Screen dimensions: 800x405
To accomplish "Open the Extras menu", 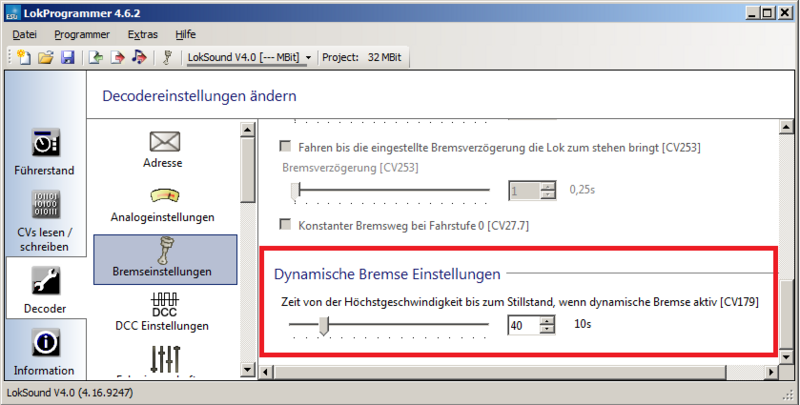I will 142,34.
